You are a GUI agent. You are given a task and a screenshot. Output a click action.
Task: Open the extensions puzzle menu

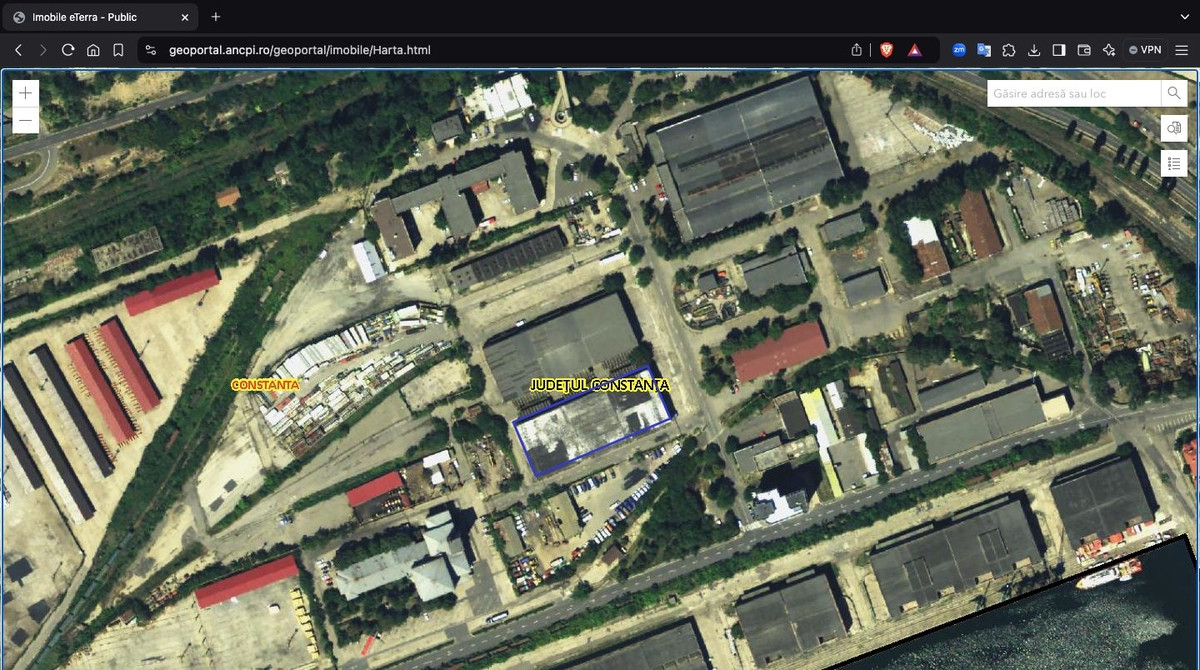point(1009,49)
